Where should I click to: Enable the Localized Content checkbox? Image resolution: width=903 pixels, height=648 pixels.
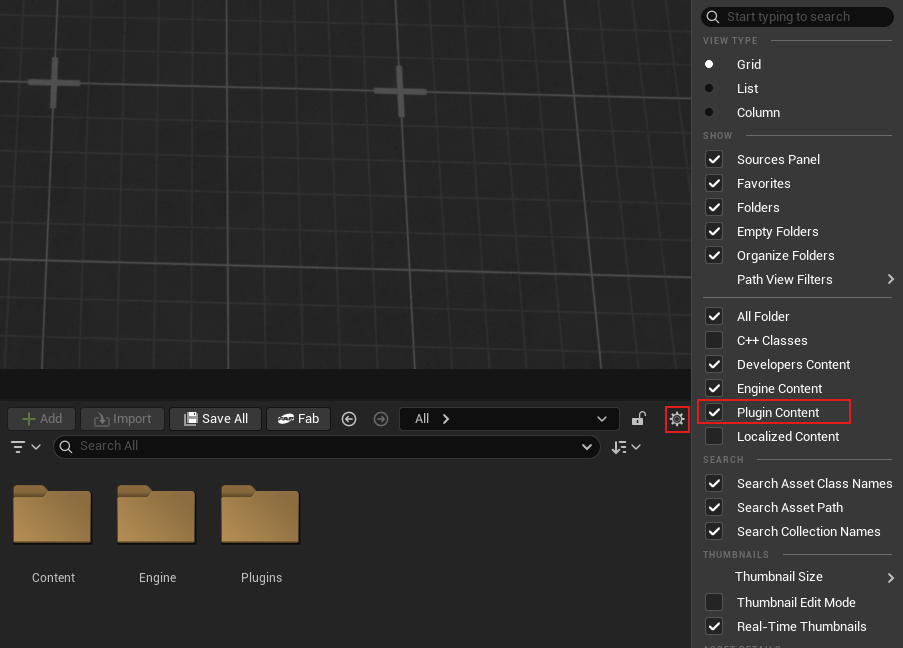tap(714, 436)
